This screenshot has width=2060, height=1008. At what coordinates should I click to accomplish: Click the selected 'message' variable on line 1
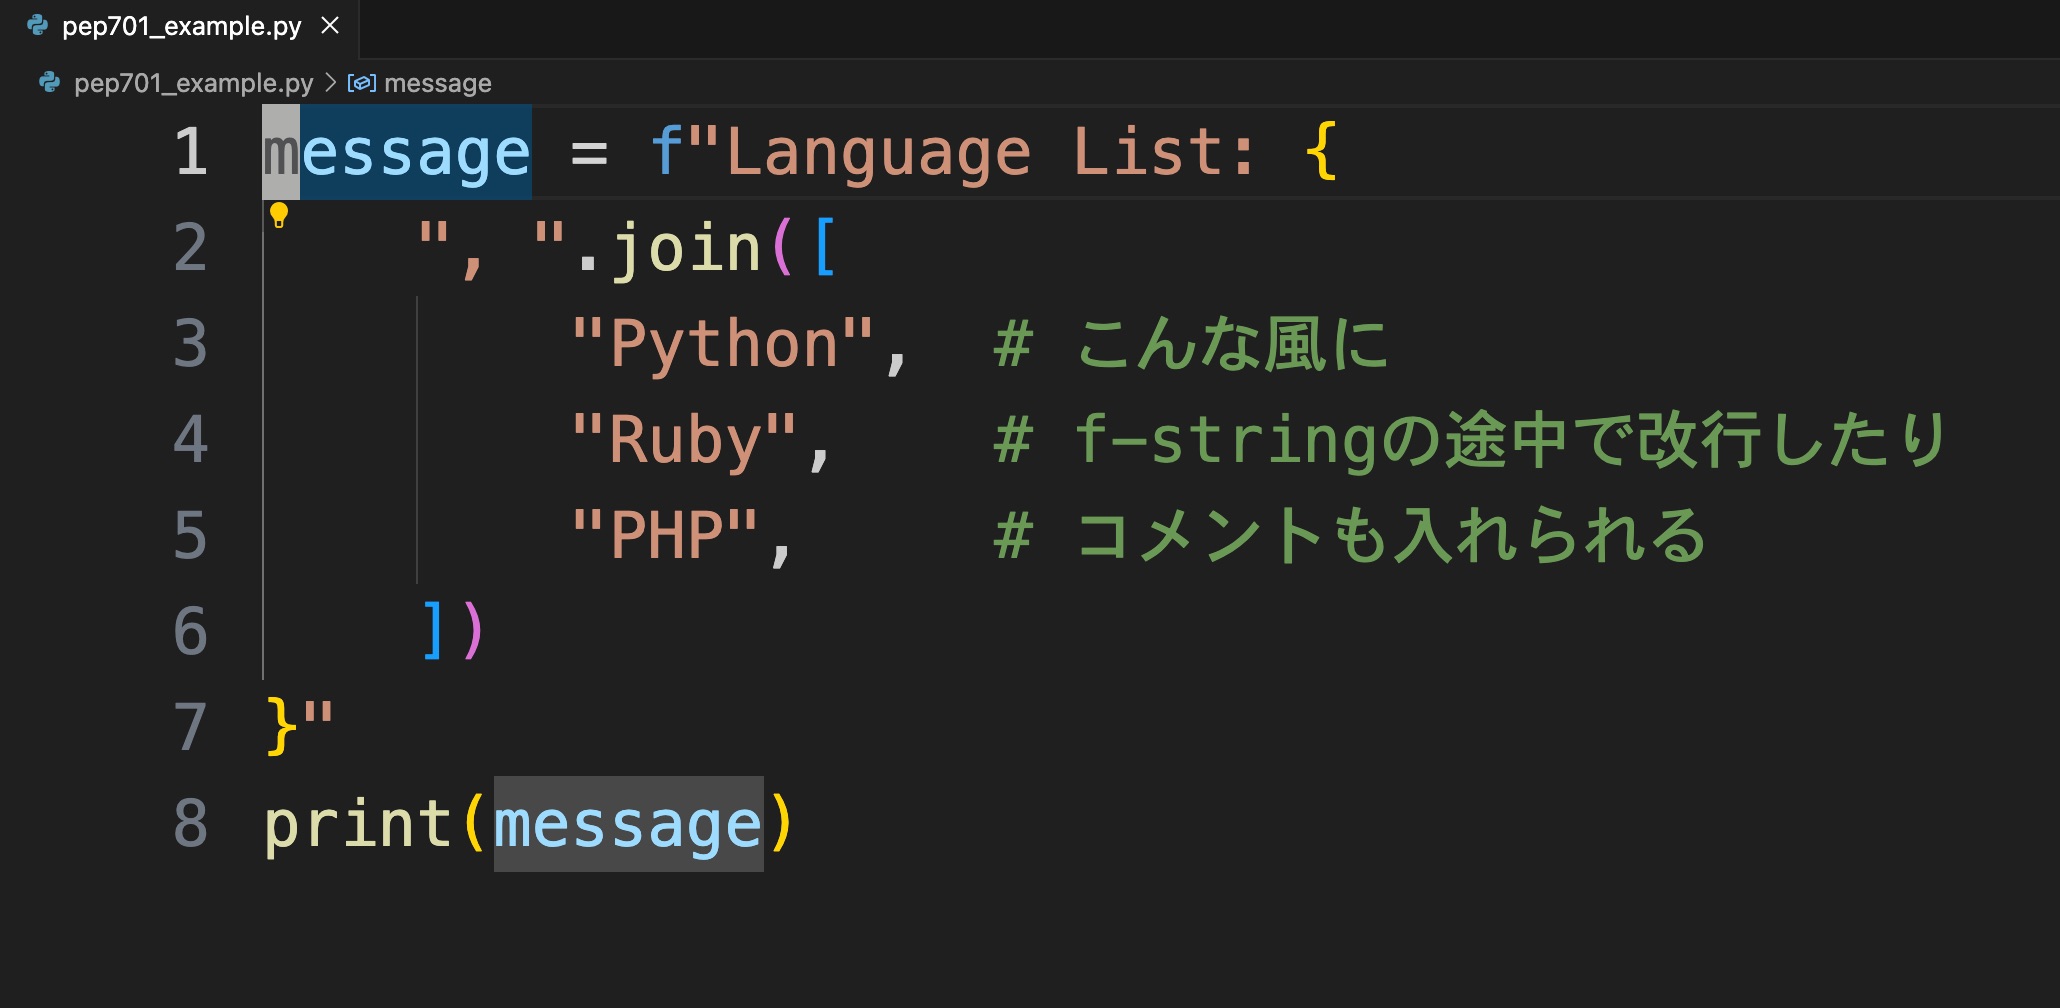[397, 153]
